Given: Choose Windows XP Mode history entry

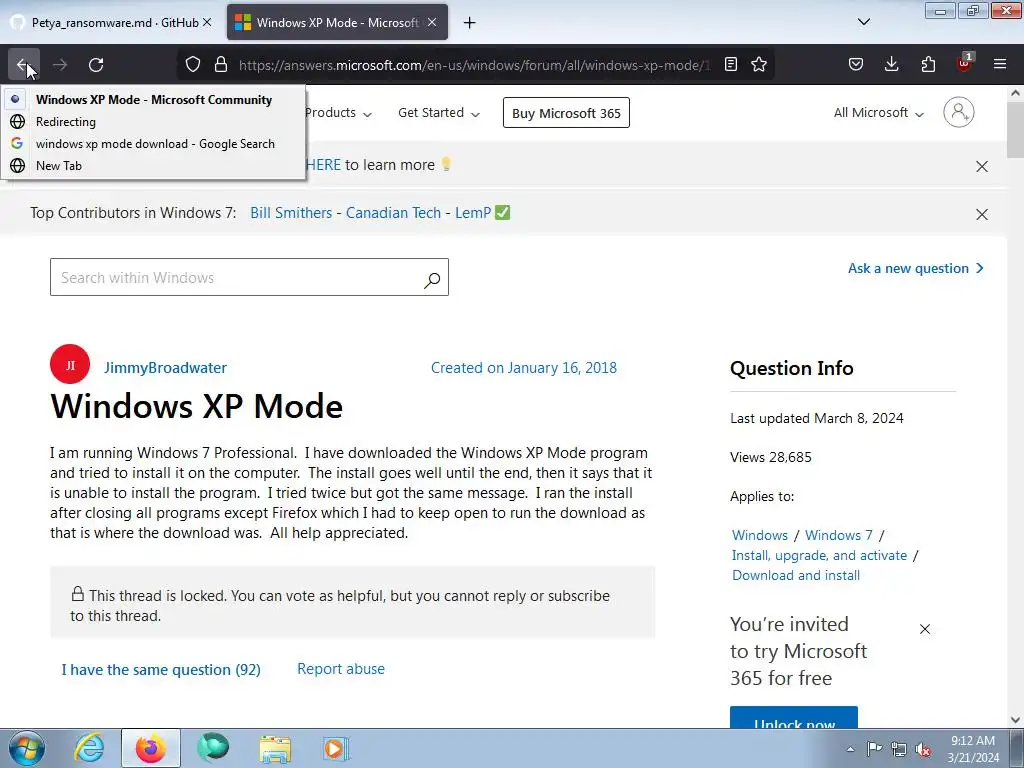Looking at the screenshot, I should [x=153, y=100].
